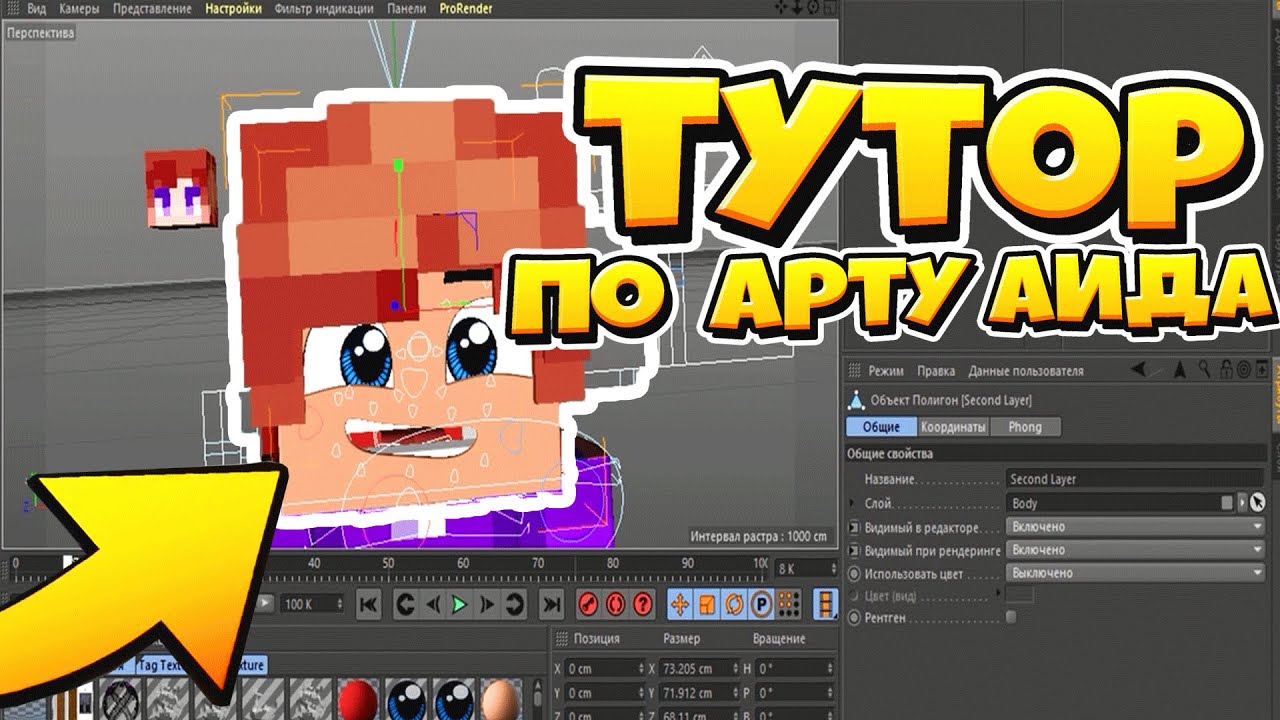Image resolution: width=1280 pixels, height=720 pixels.
Task: Open the Видимый при рендеринге dropdown
Action: pos(1136,549)
